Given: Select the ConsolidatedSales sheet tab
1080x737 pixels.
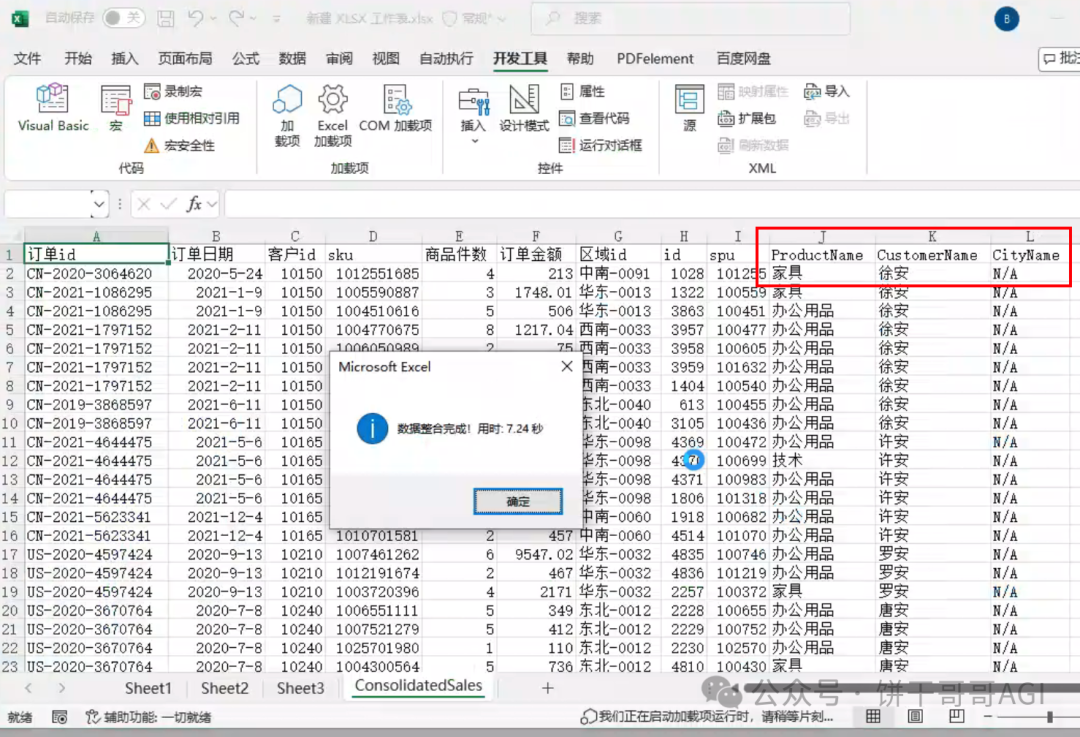Looking at the screenshot, I should (418, 686).
